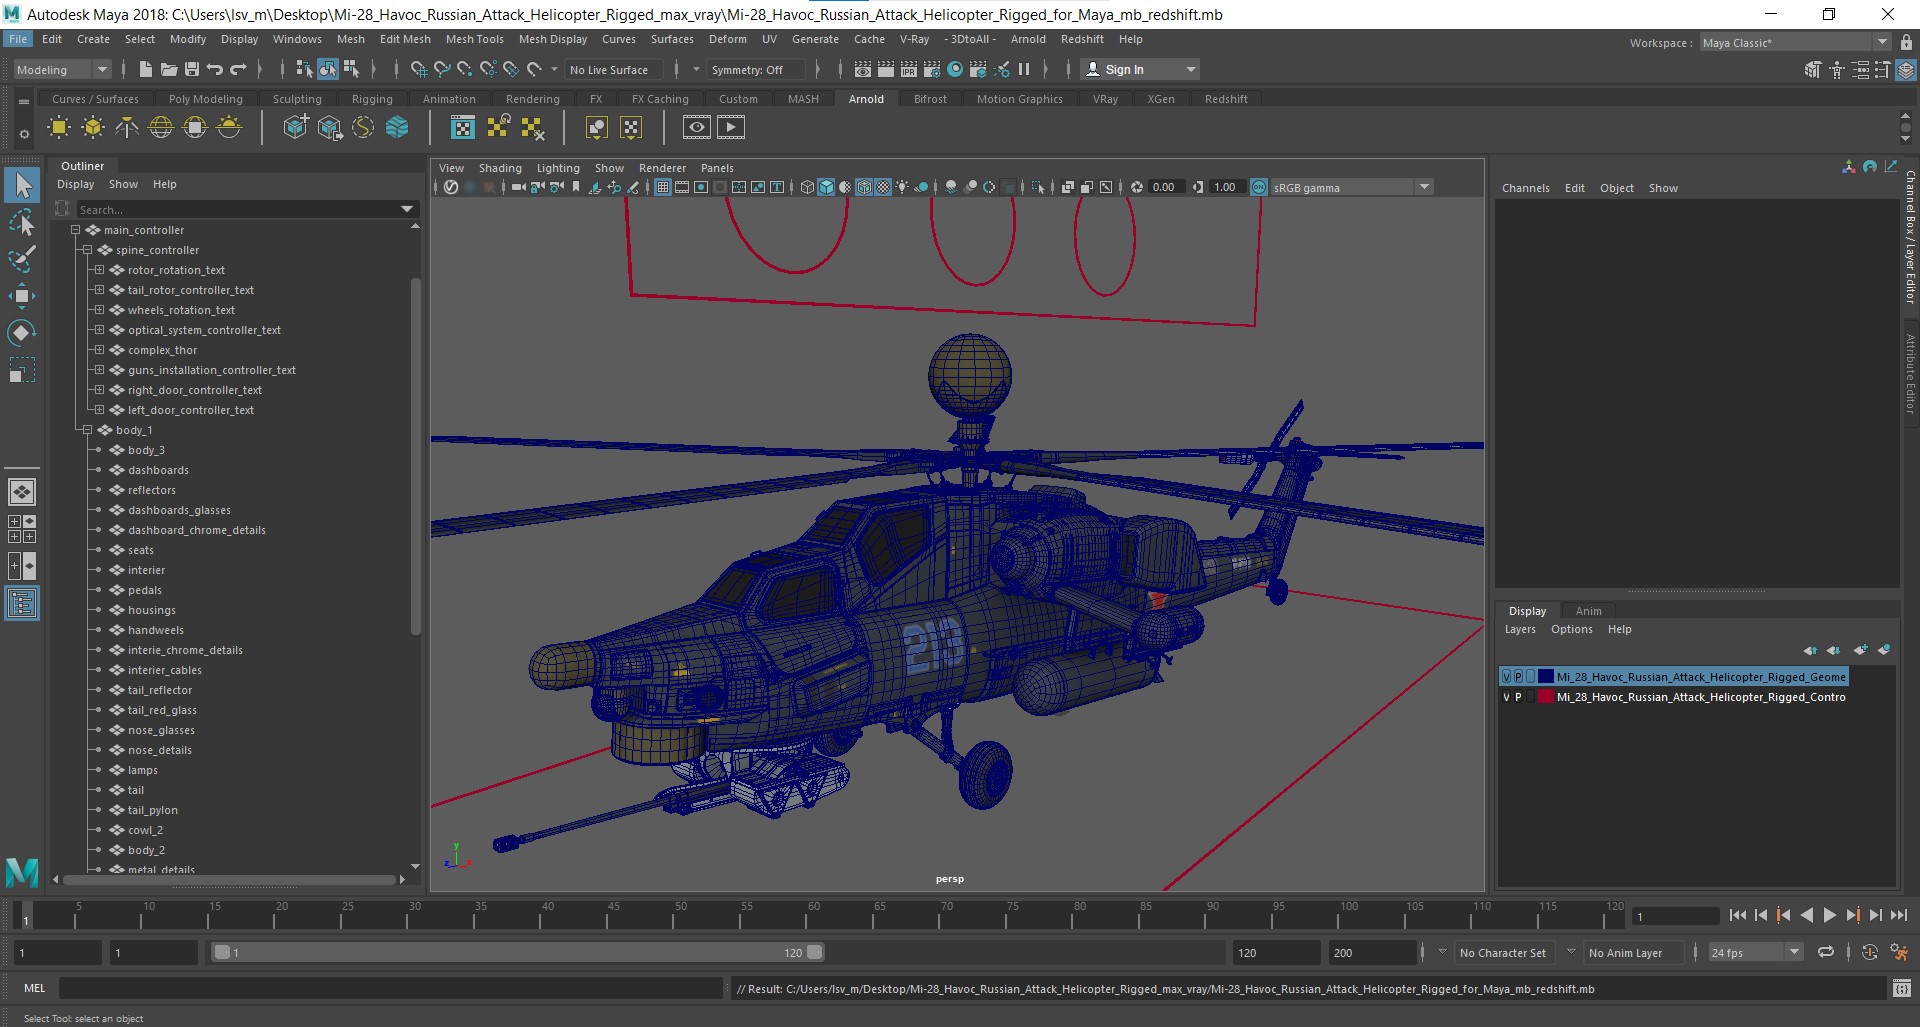The image size is (1920, 1027).
Task: Select the arrow Select tool in toolbox
Action: coord(22,185)
